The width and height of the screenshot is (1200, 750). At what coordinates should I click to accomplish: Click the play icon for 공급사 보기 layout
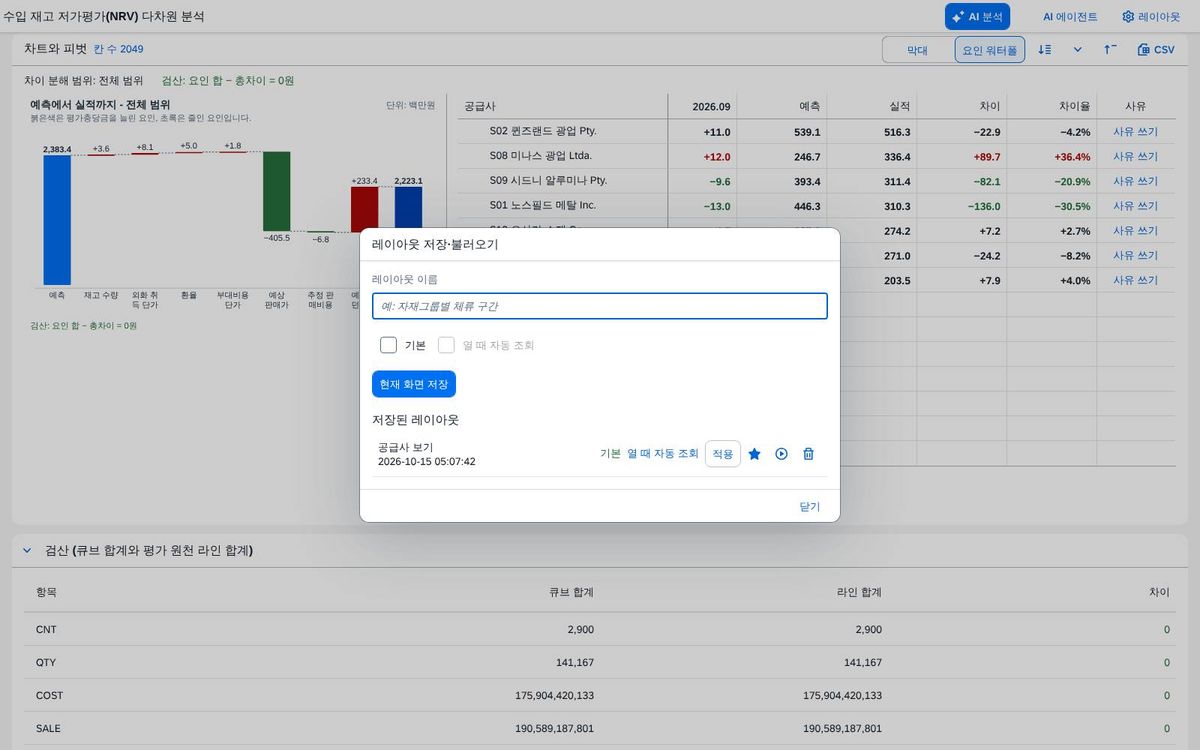point(782,454)
